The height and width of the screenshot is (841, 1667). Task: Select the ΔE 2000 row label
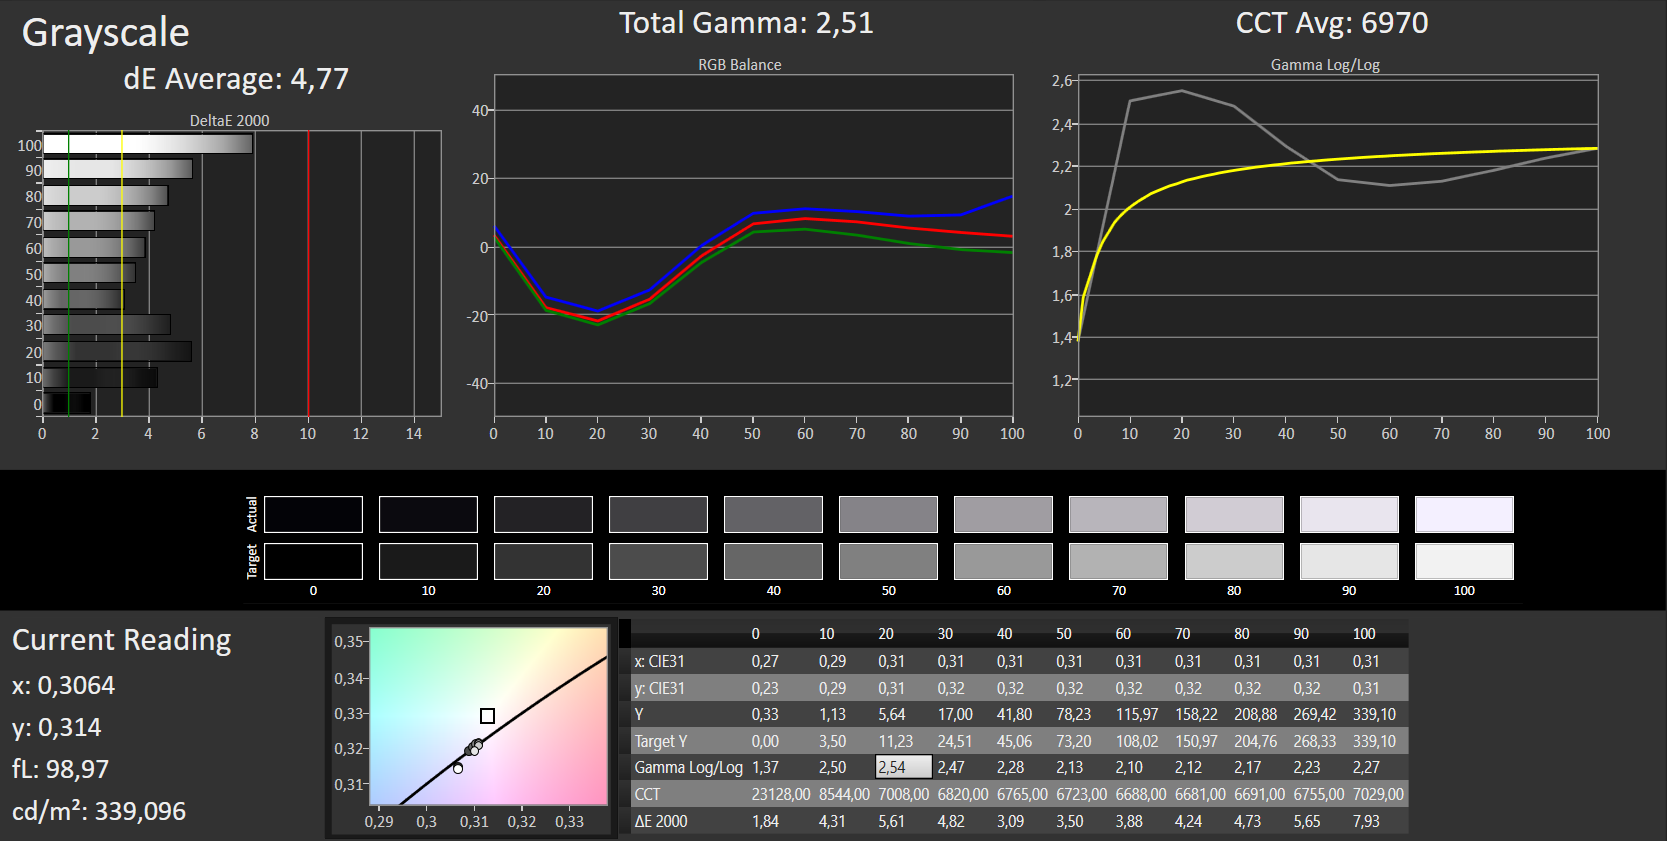coord(661,821)
